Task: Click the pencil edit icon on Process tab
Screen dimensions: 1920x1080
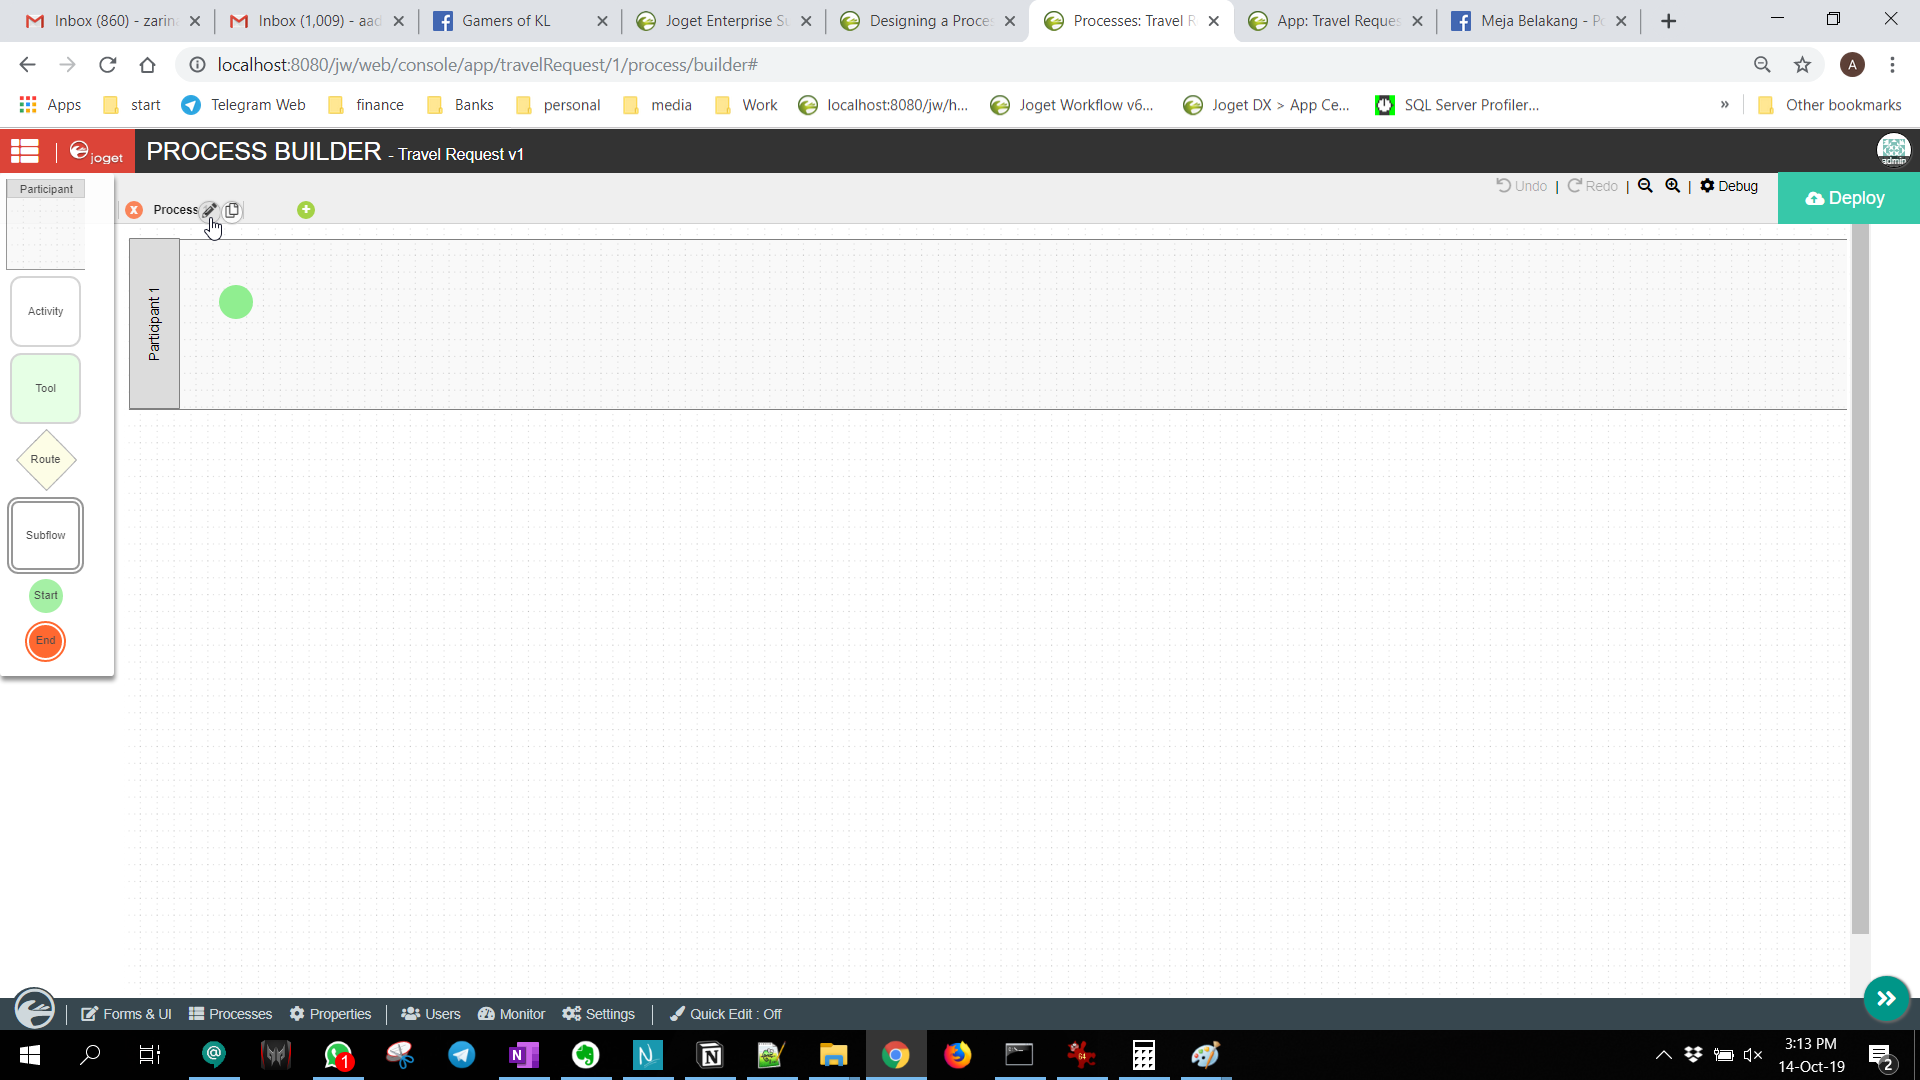Action: pyautogui.click(x=209, y=210)
